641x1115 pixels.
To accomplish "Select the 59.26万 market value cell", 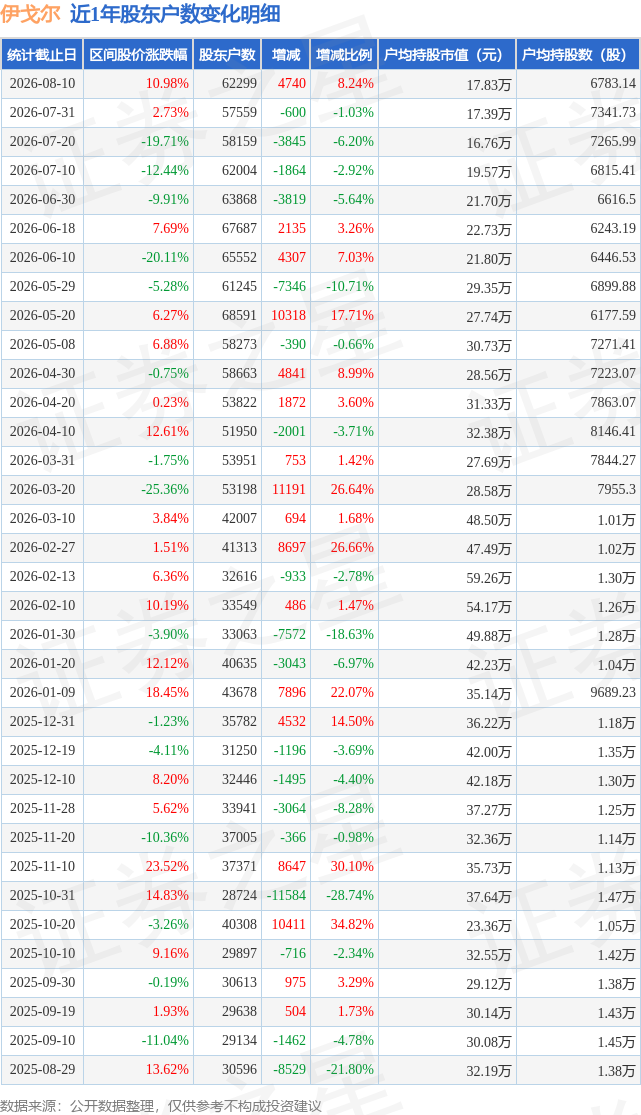I will 489,577.
